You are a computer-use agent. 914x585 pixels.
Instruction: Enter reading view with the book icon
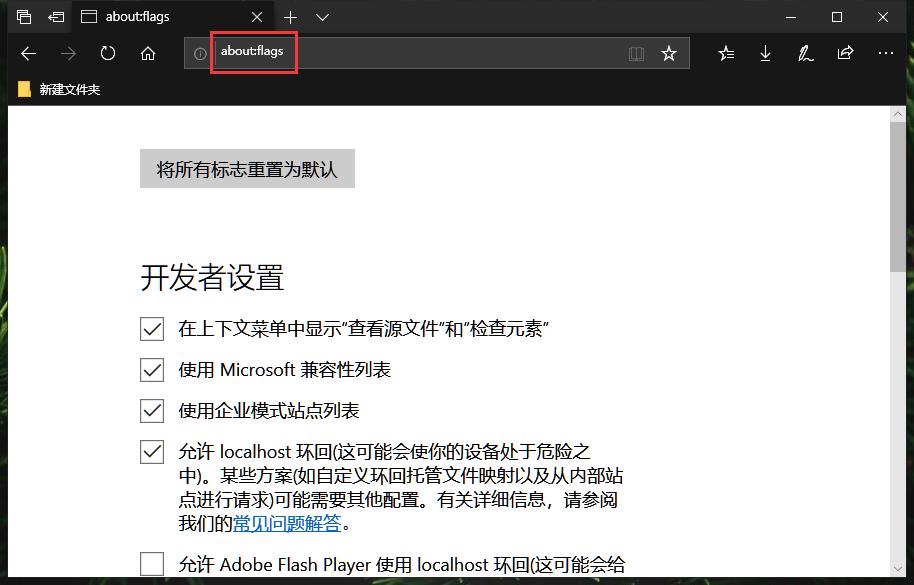[637, 53]
